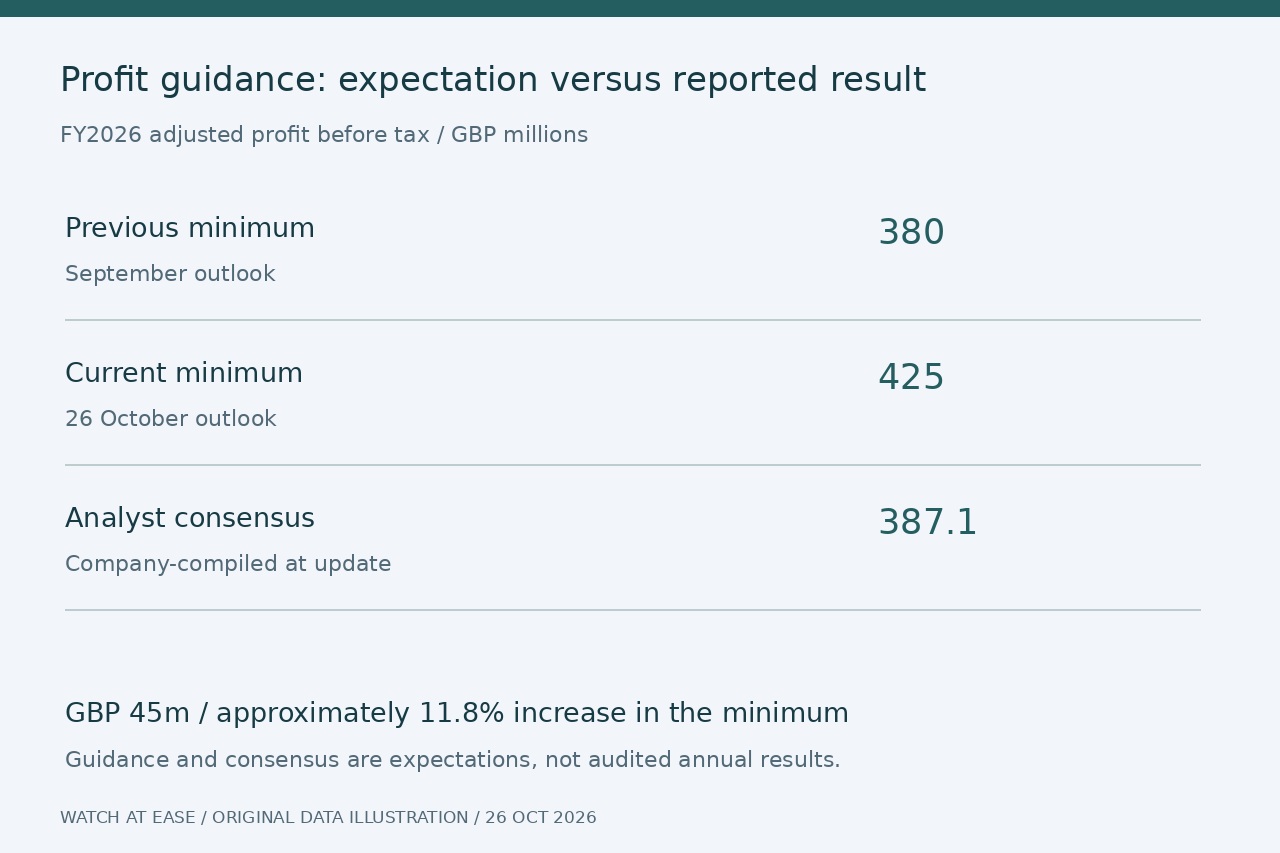Click '26 OCT 2026' date in footer

coord(541,818)
